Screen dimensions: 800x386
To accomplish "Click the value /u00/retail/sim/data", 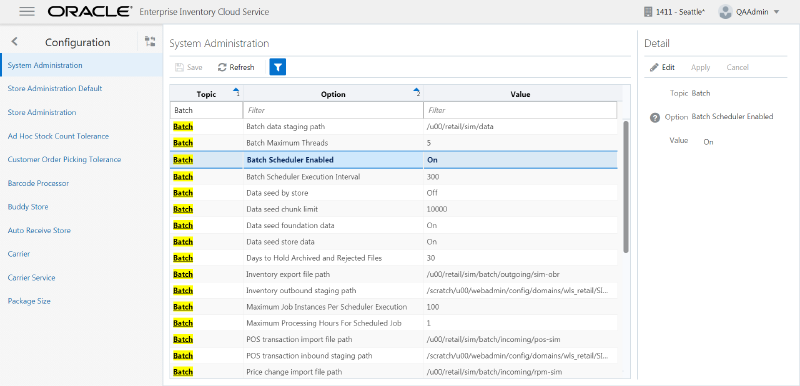I will pos(460,126).
